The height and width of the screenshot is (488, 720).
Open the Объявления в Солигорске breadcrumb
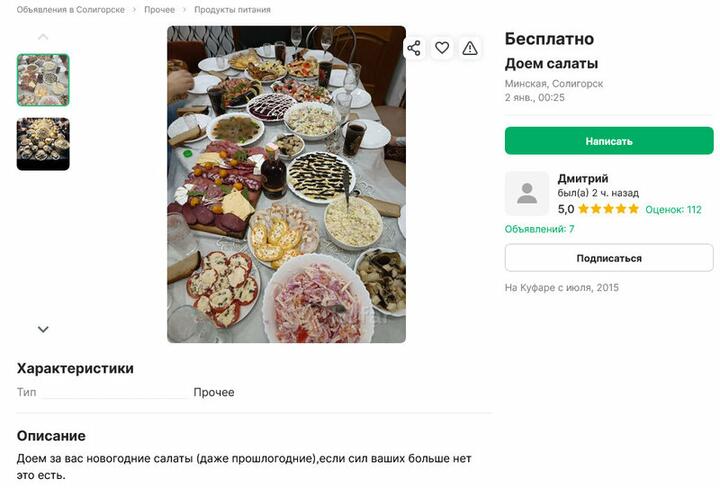[x=71, y=10]
